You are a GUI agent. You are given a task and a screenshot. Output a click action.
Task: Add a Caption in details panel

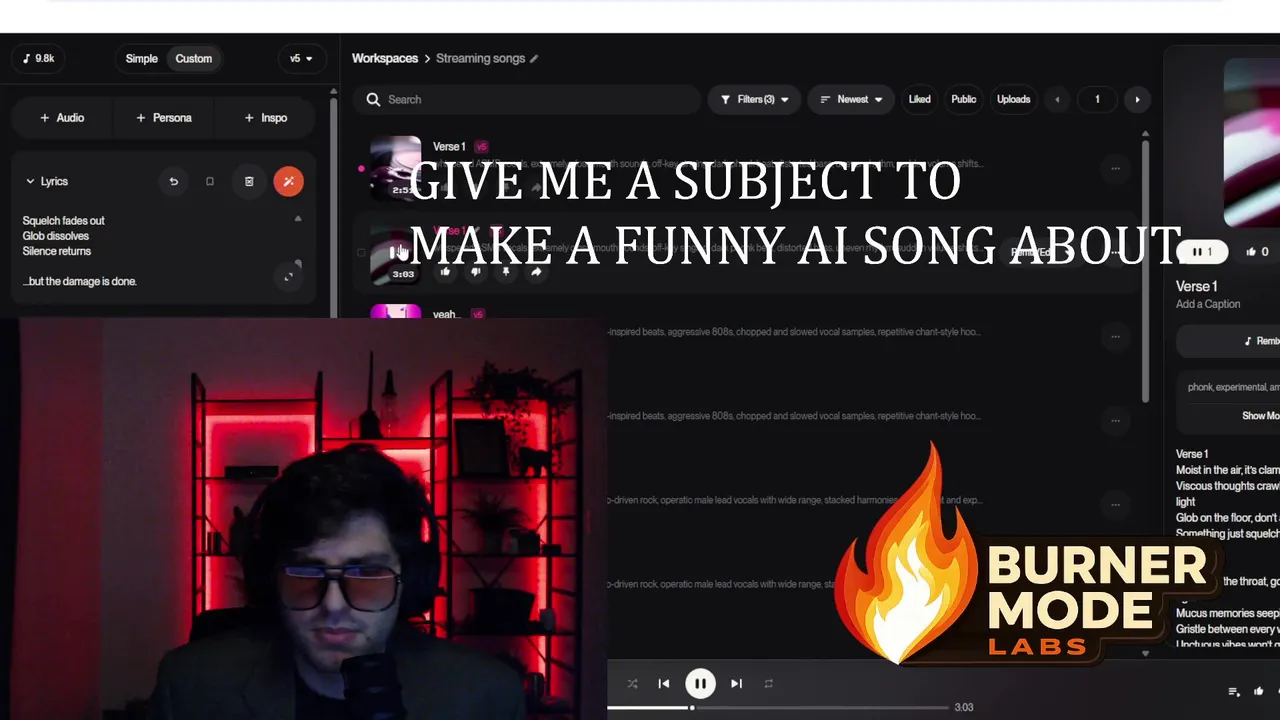coord(1208,304)
